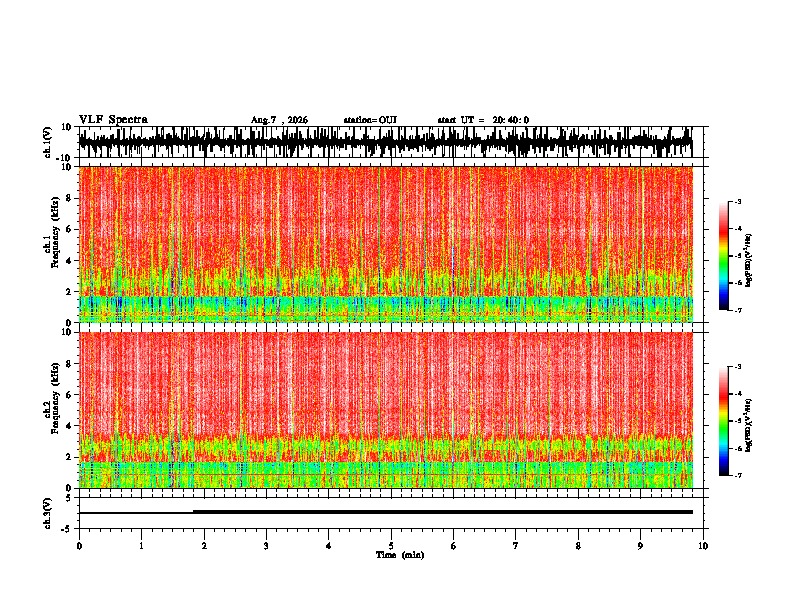
Task: Click the '-3' label on ch.1 color bar
Action: tap(737, 202)
